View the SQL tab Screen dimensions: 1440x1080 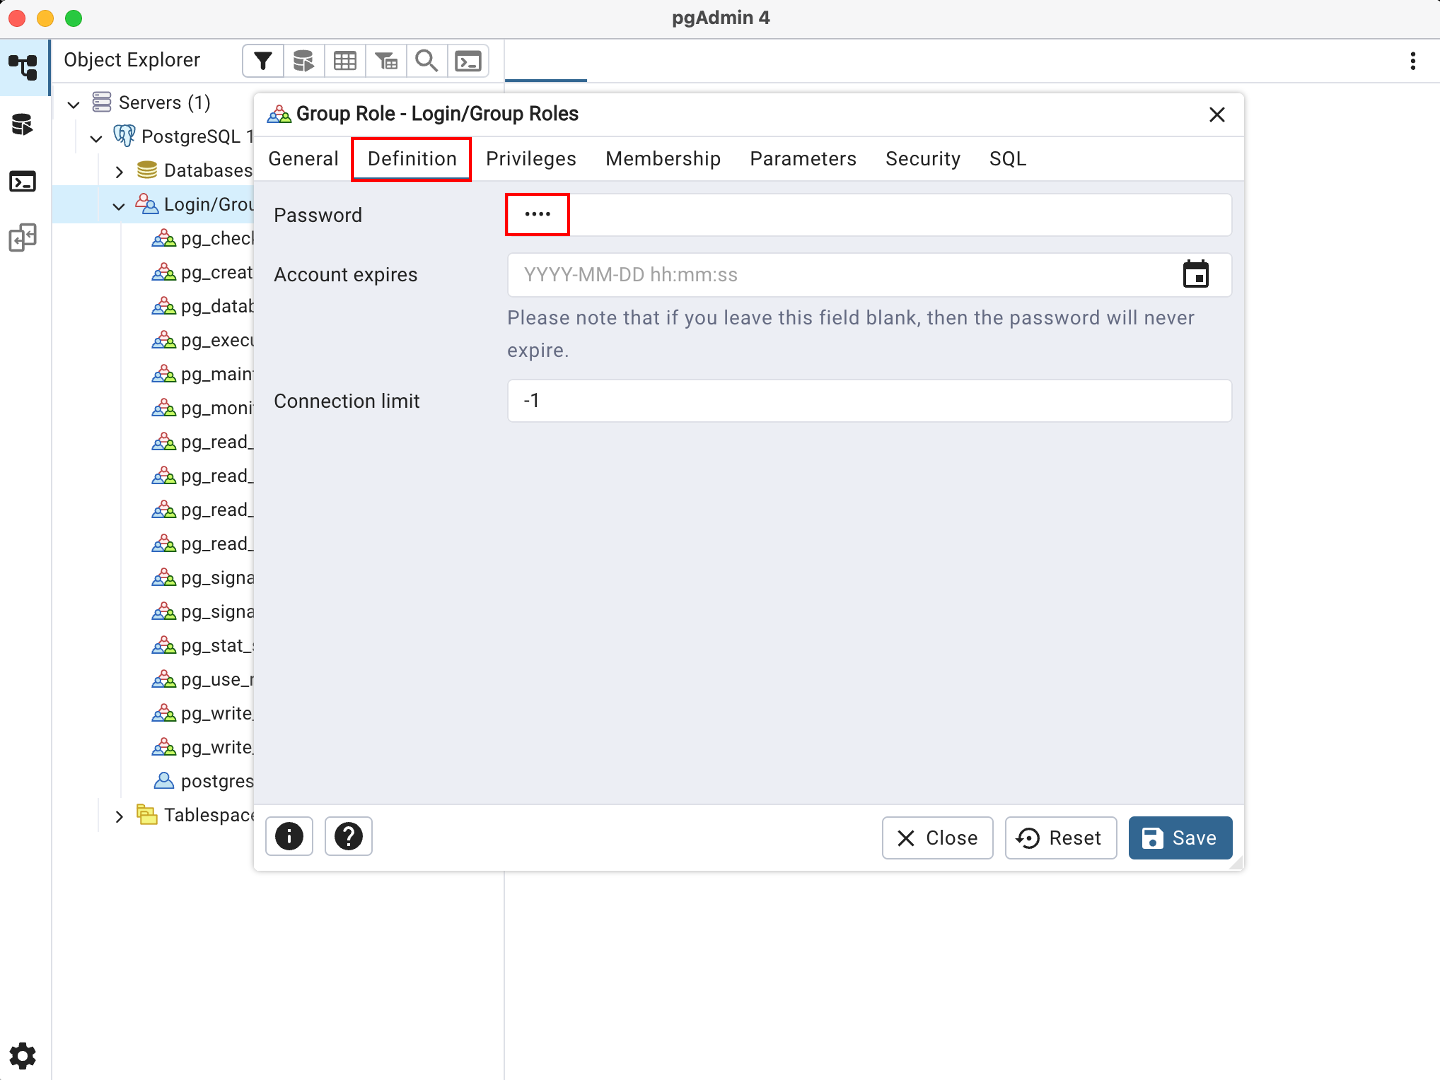[1008, 159]
